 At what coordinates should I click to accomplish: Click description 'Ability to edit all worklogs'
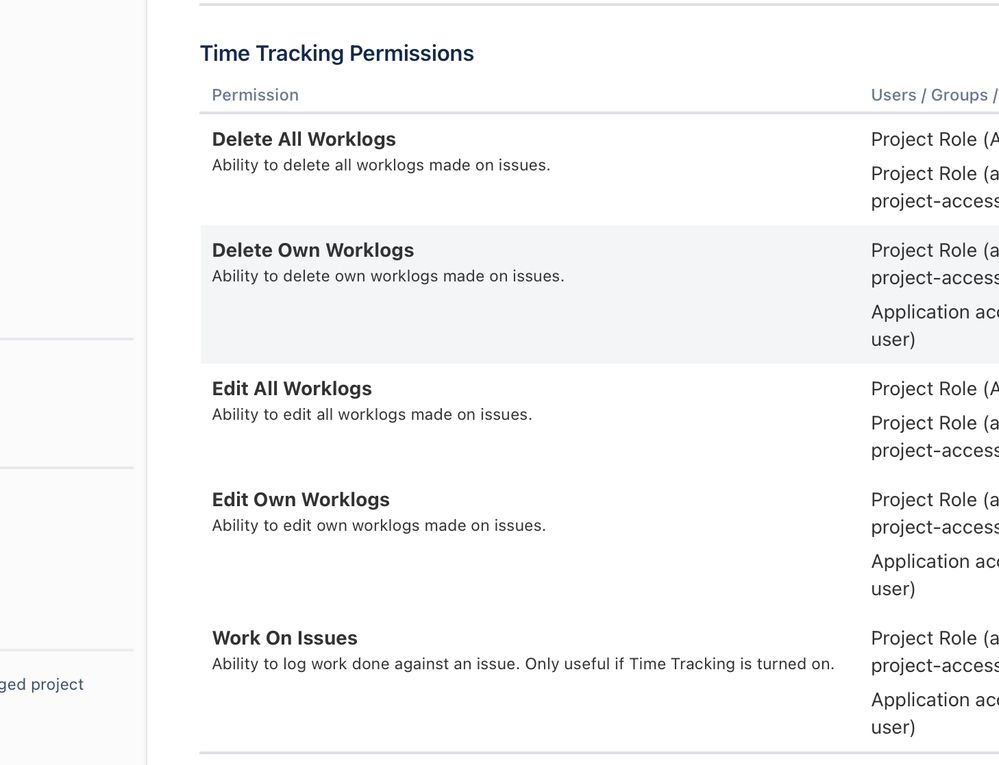(x=372, y=415)
